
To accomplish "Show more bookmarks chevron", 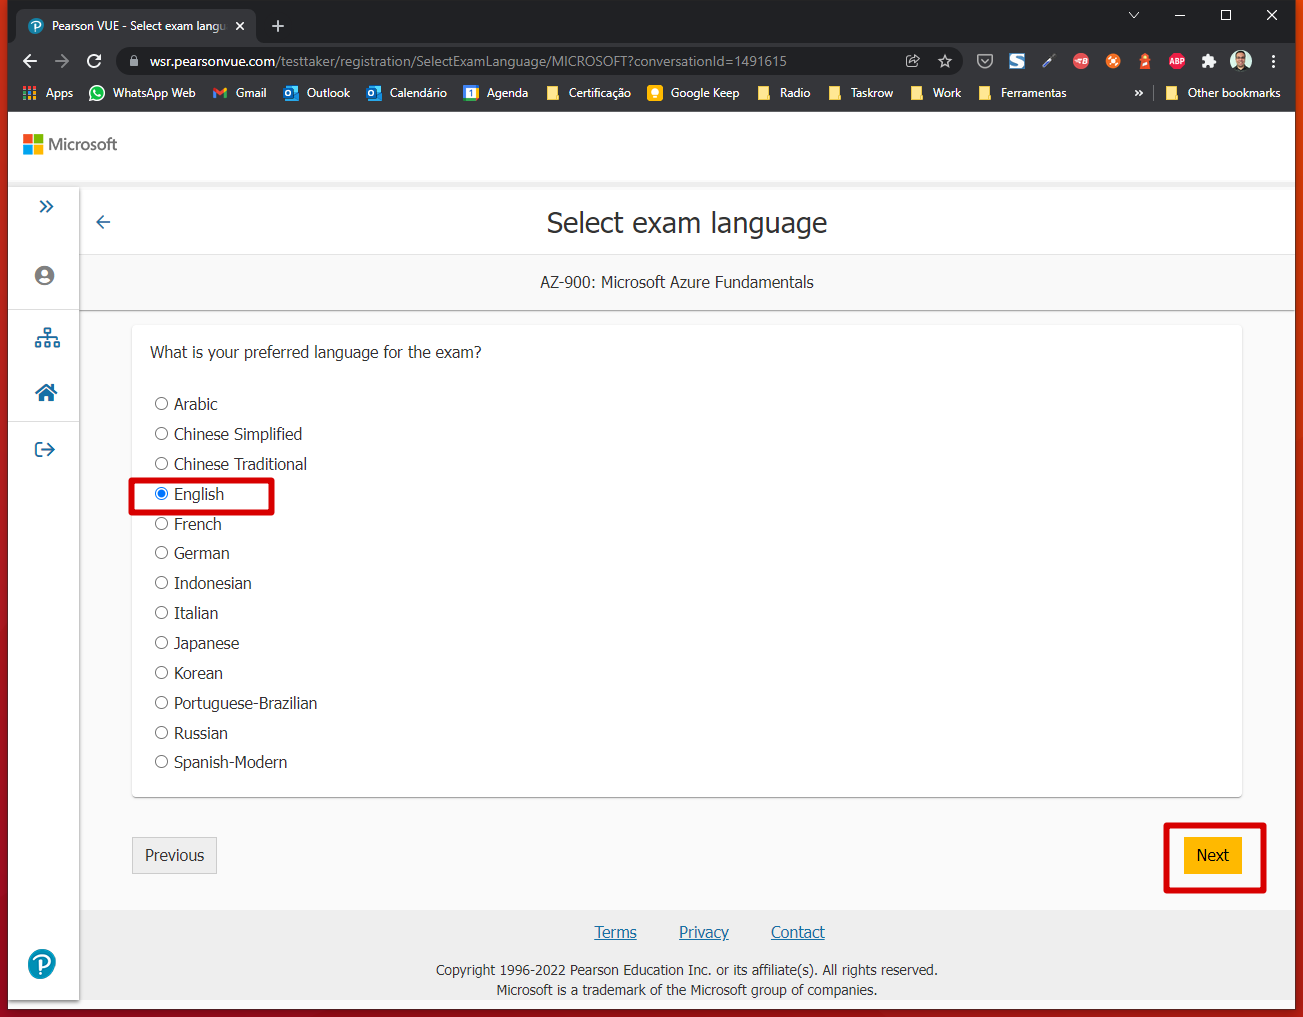I will coord(1138,93).
